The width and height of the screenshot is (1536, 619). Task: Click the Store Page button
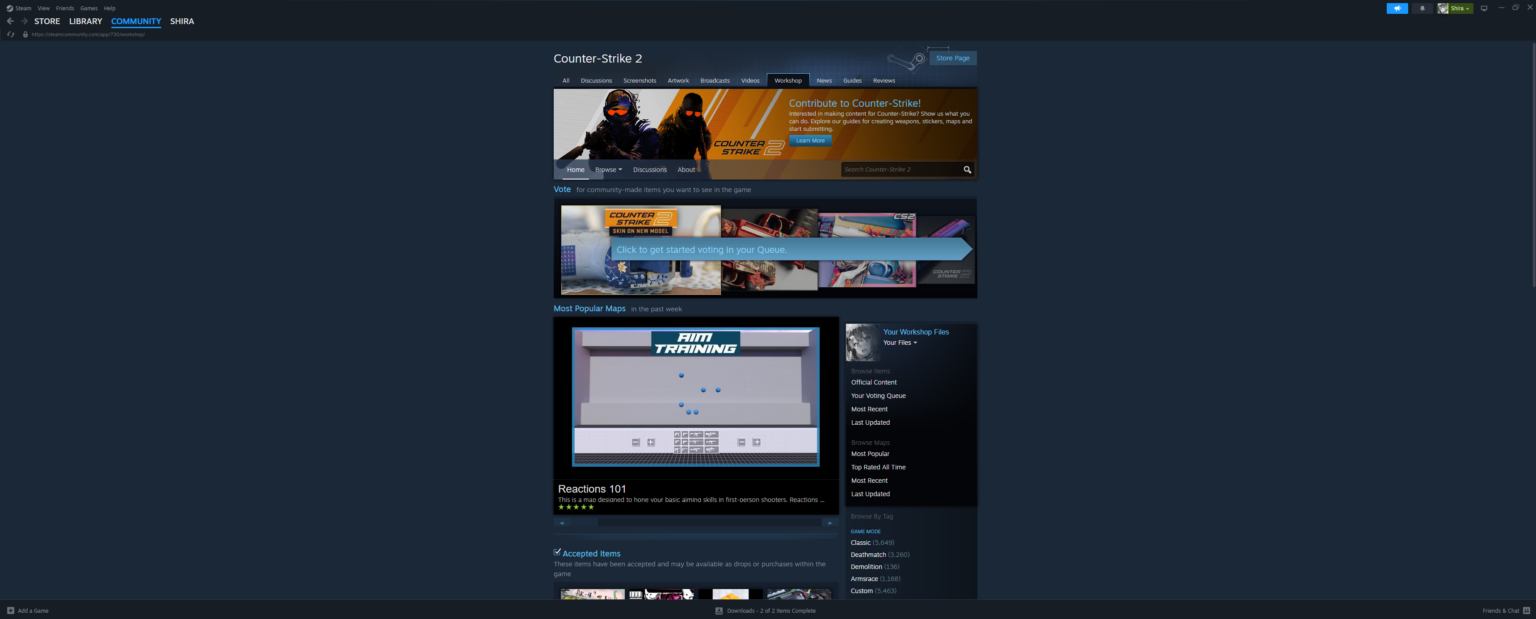click(x=952, y=58)
